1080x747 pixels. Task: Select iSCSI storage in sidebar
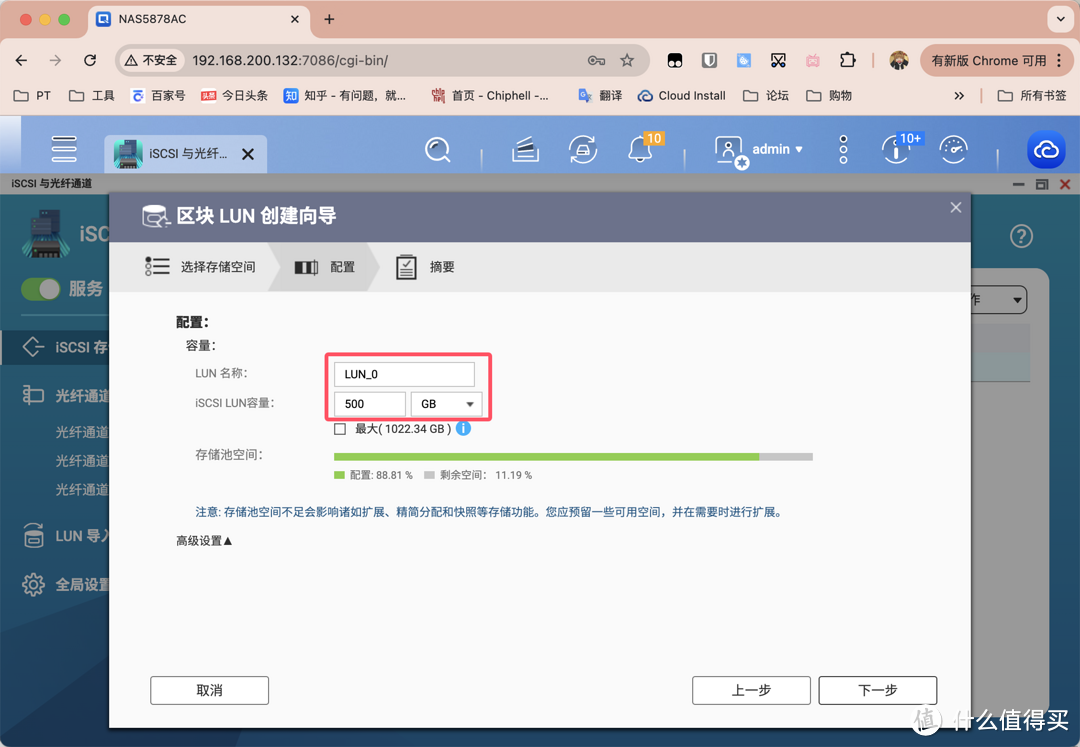(x=55, y=347)
